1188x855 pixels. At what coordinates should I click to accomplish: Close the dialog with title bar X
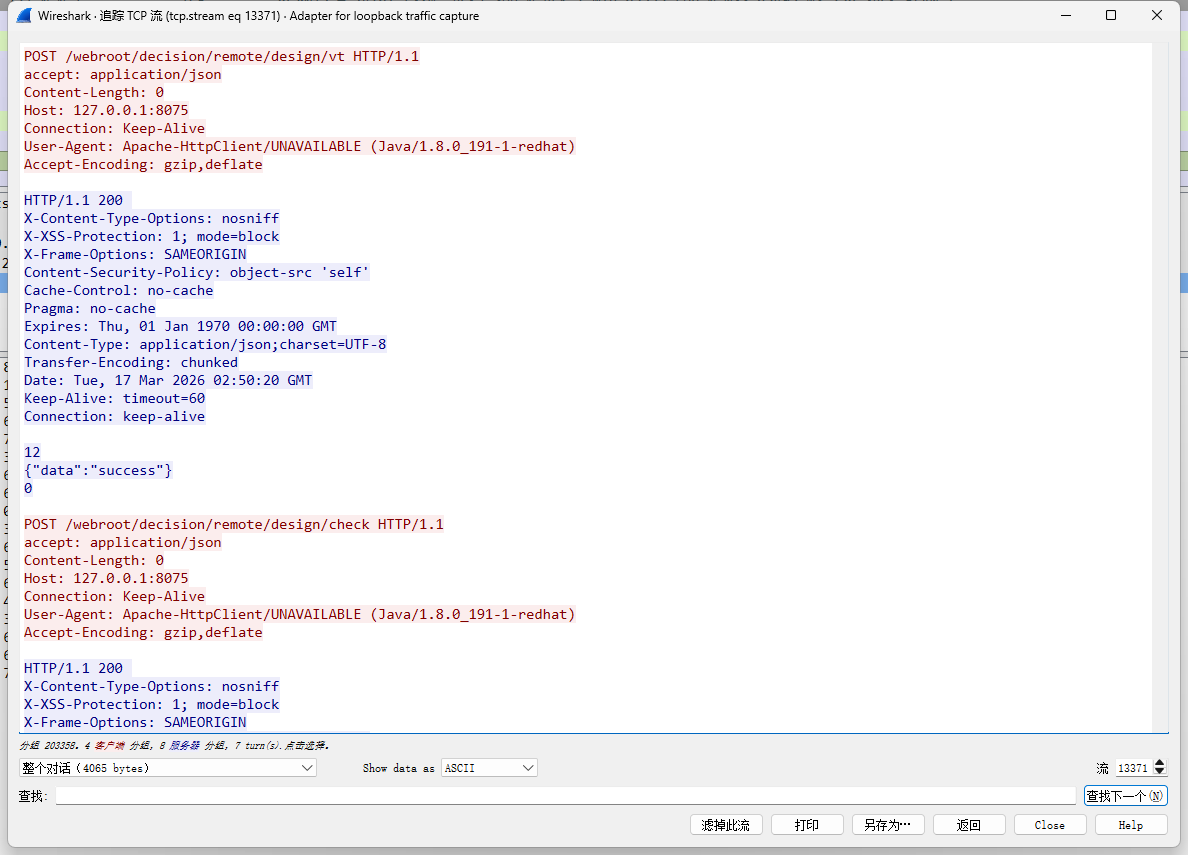(x=1157, y=16)
